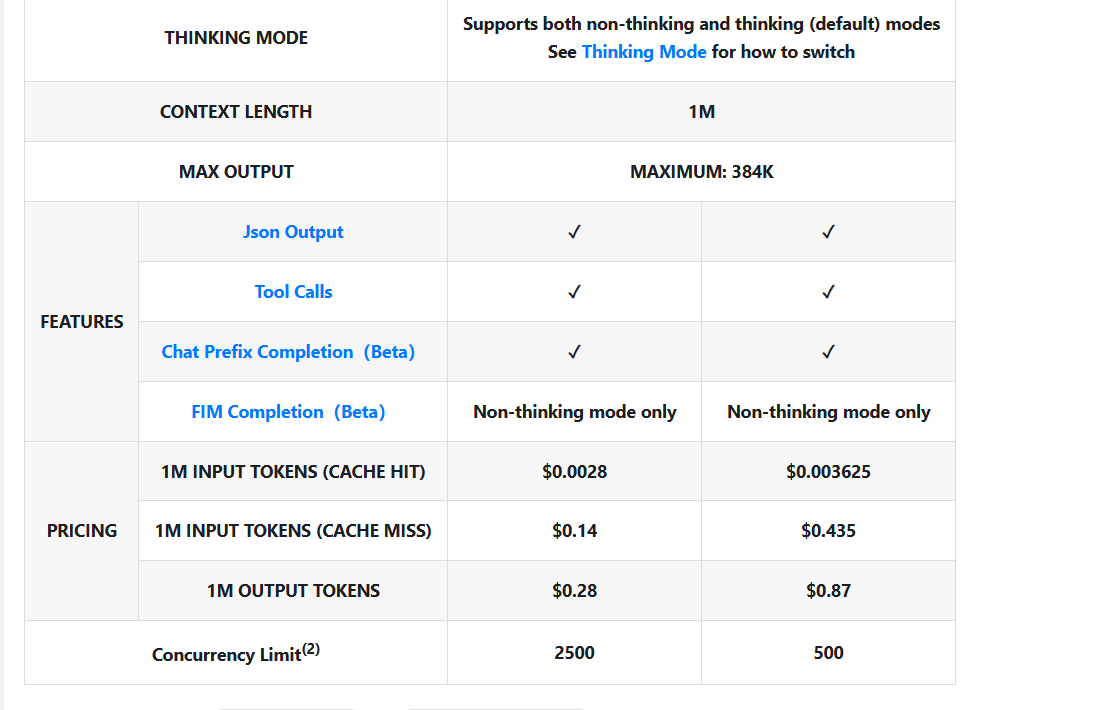The width and height of the screenshot is (1096, 710).
Task: Click first-column checkmark in Json Output row
Action: pyautogui.click(x=575, y=232)
